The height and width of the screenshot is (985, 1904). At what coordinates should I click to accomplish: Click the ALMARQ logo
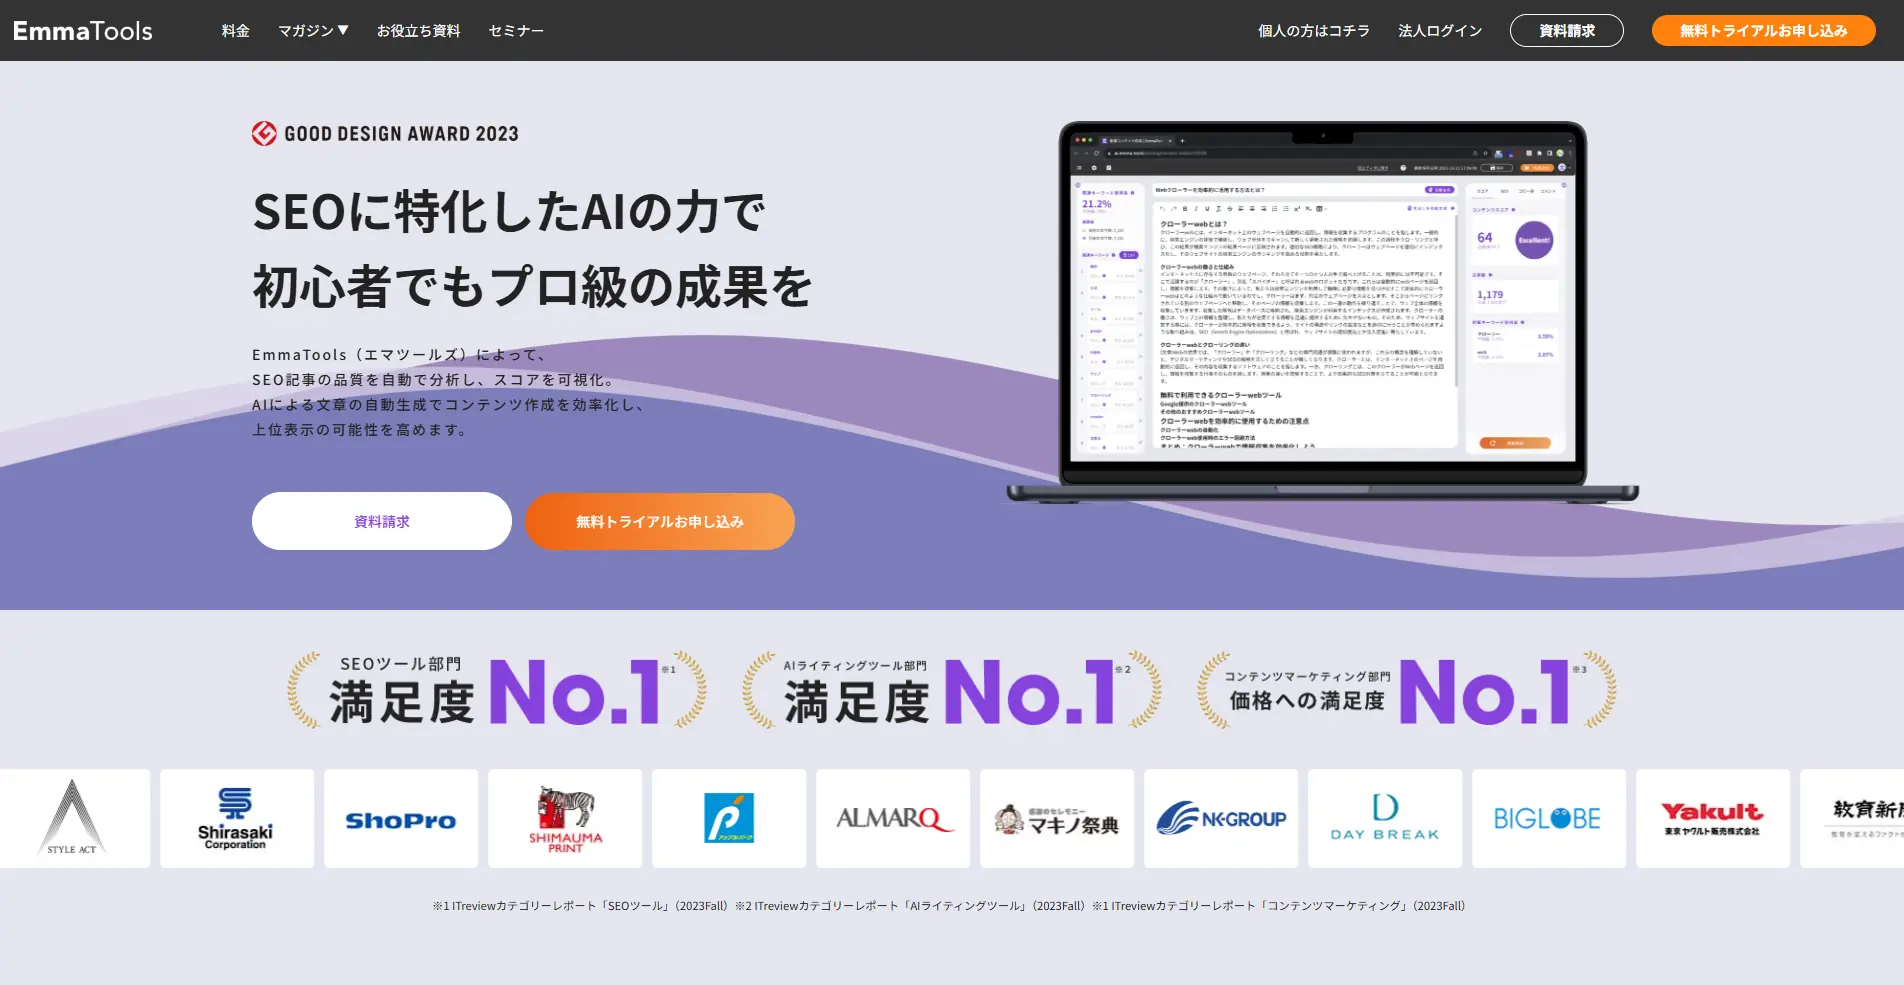click(x=893, y=818)
